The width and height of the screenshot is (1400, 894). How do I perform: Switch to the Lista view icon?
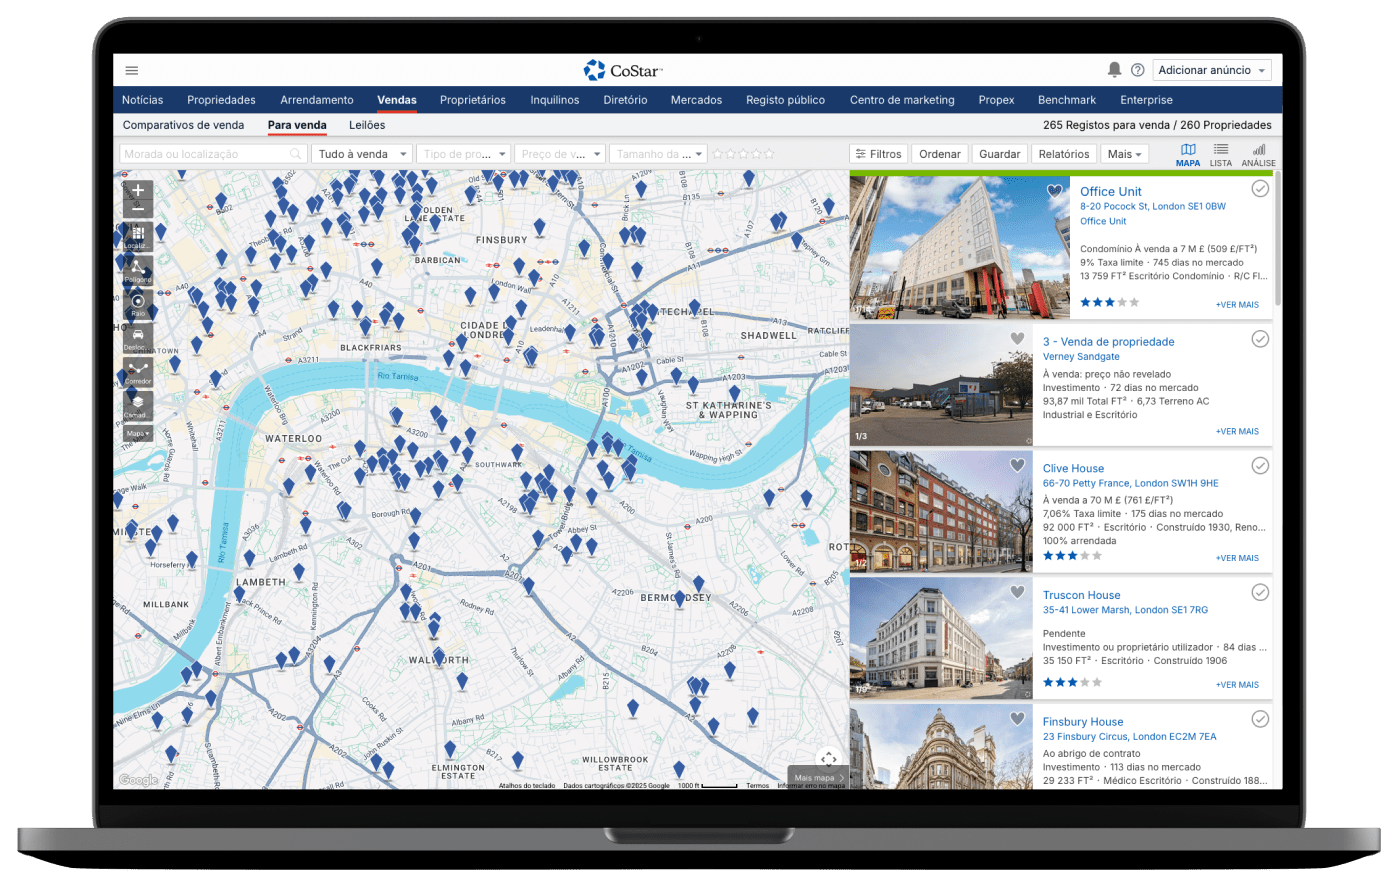1221,154
